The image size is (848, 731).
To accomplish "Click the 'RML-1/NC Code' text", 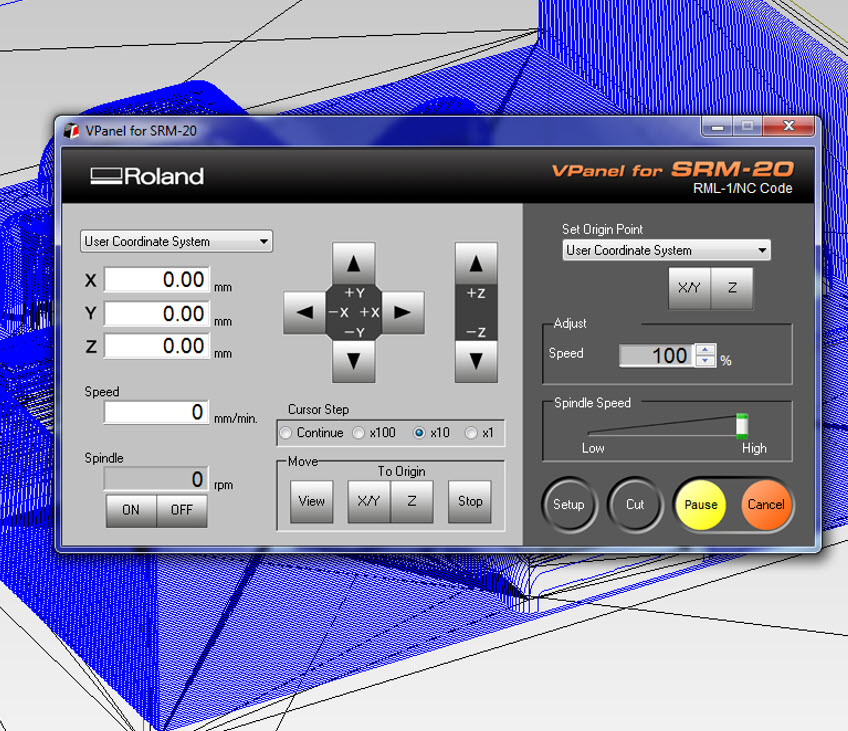I will (x=743, y=189).
